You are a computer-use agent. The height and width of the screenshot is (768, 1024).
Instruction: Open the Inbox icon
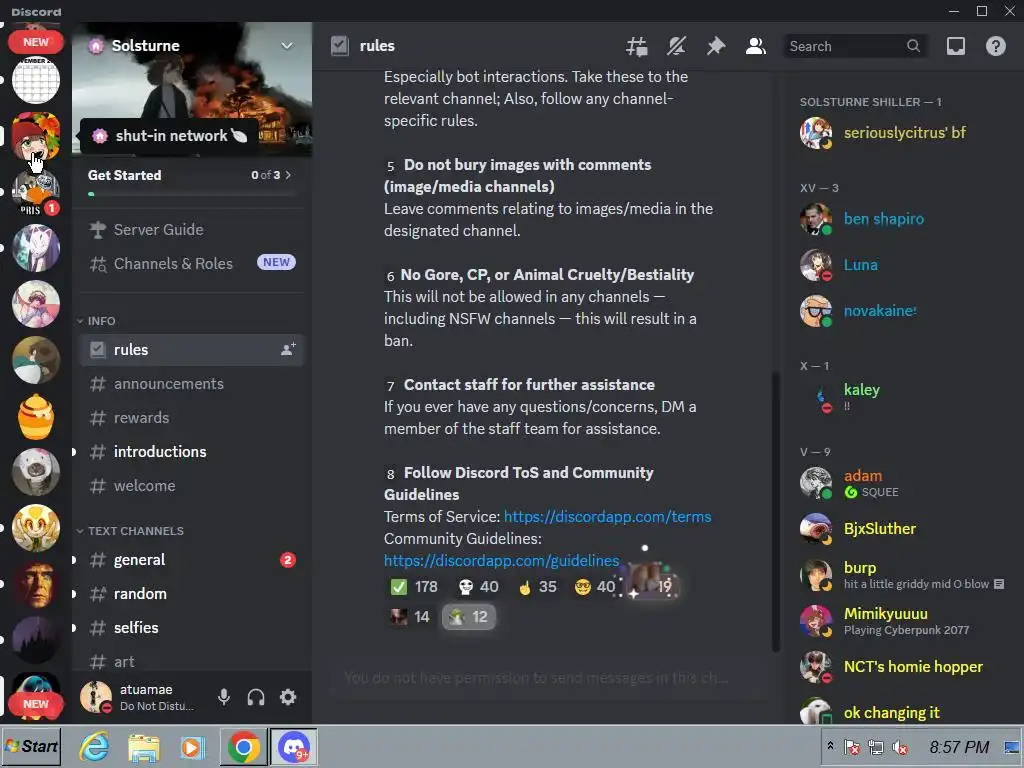click(x=956, y=46)
